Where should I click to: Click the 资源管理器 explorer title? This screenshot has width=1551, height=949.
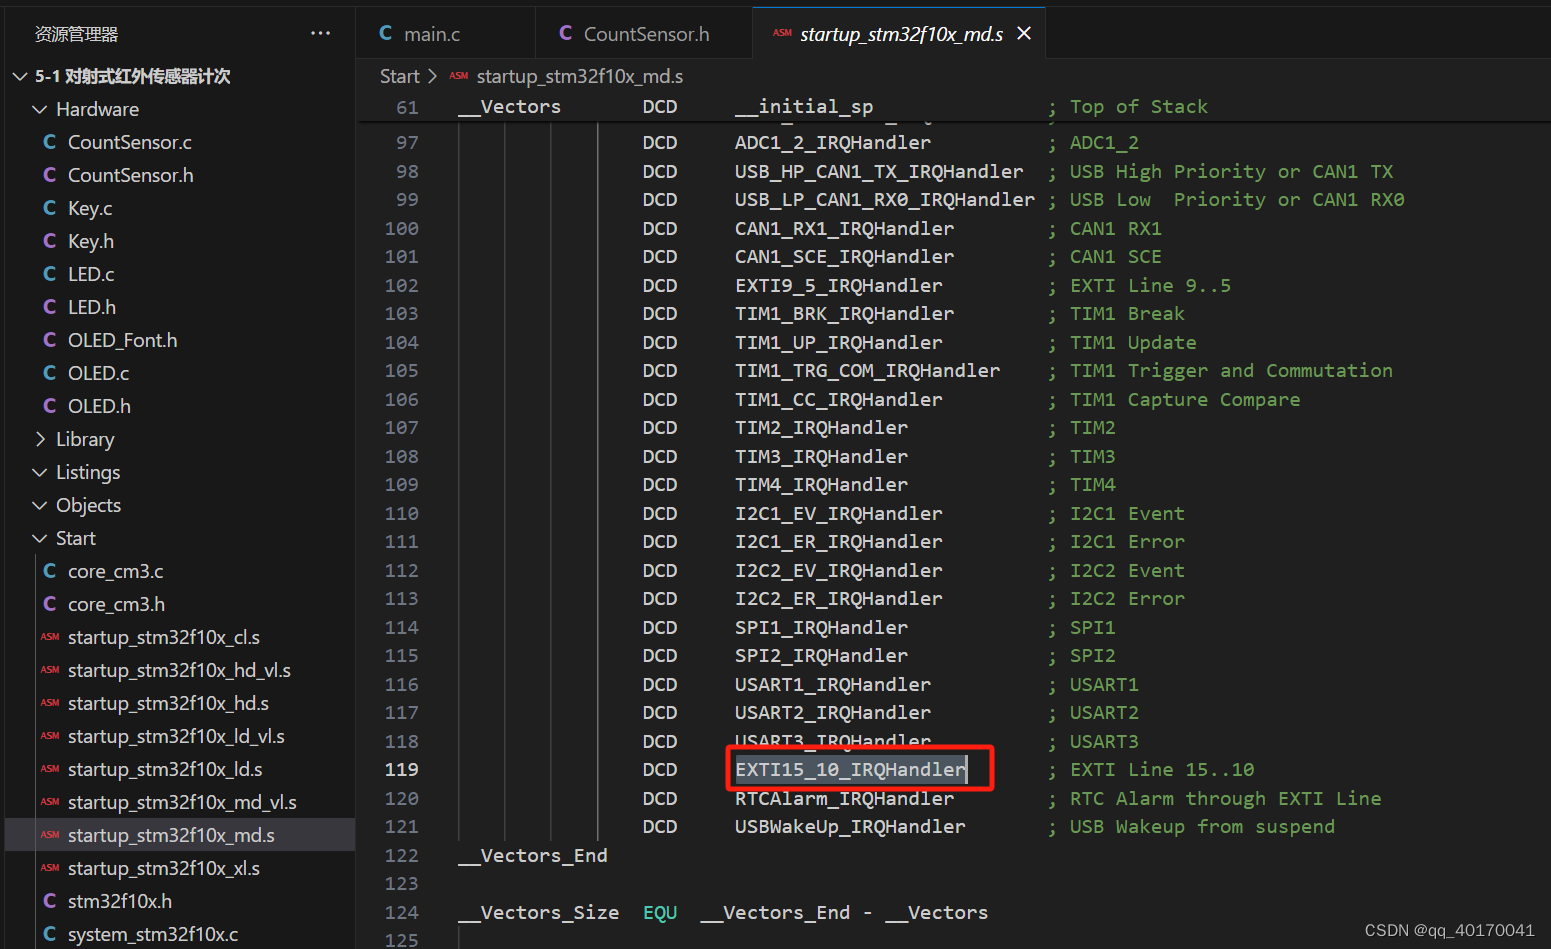[76, 34]
